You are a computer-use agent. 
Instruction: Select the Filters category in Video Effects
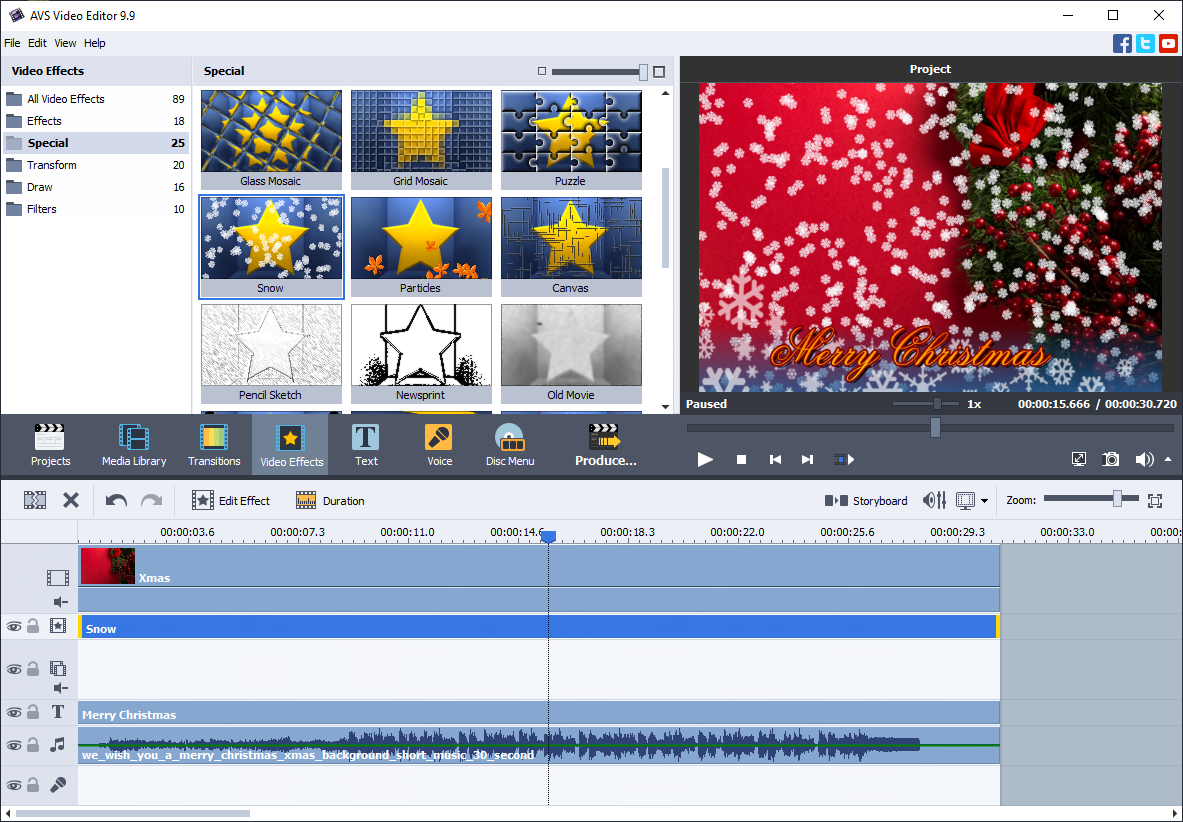[x=41, y=208]
